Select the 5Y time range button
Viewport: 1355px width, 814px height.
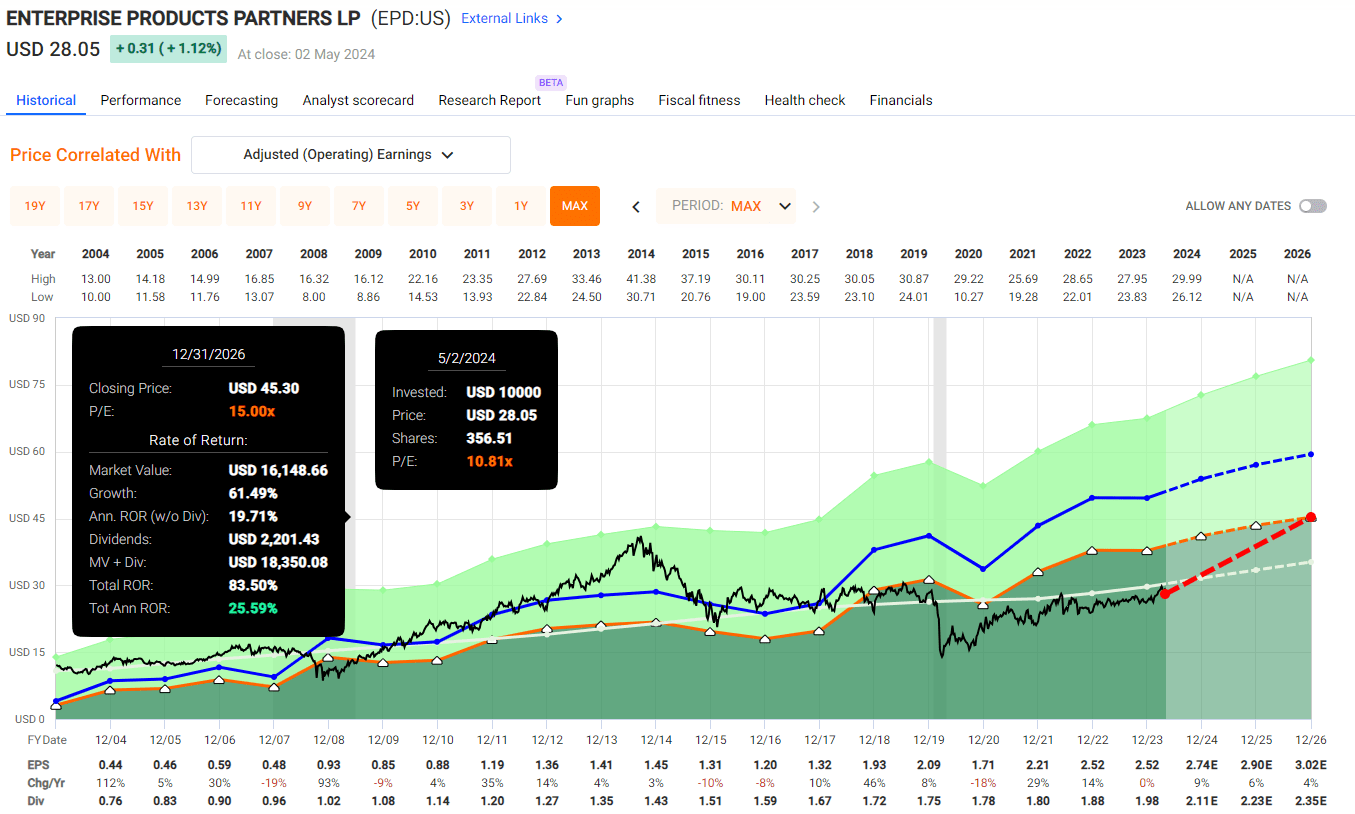point(412,206)
